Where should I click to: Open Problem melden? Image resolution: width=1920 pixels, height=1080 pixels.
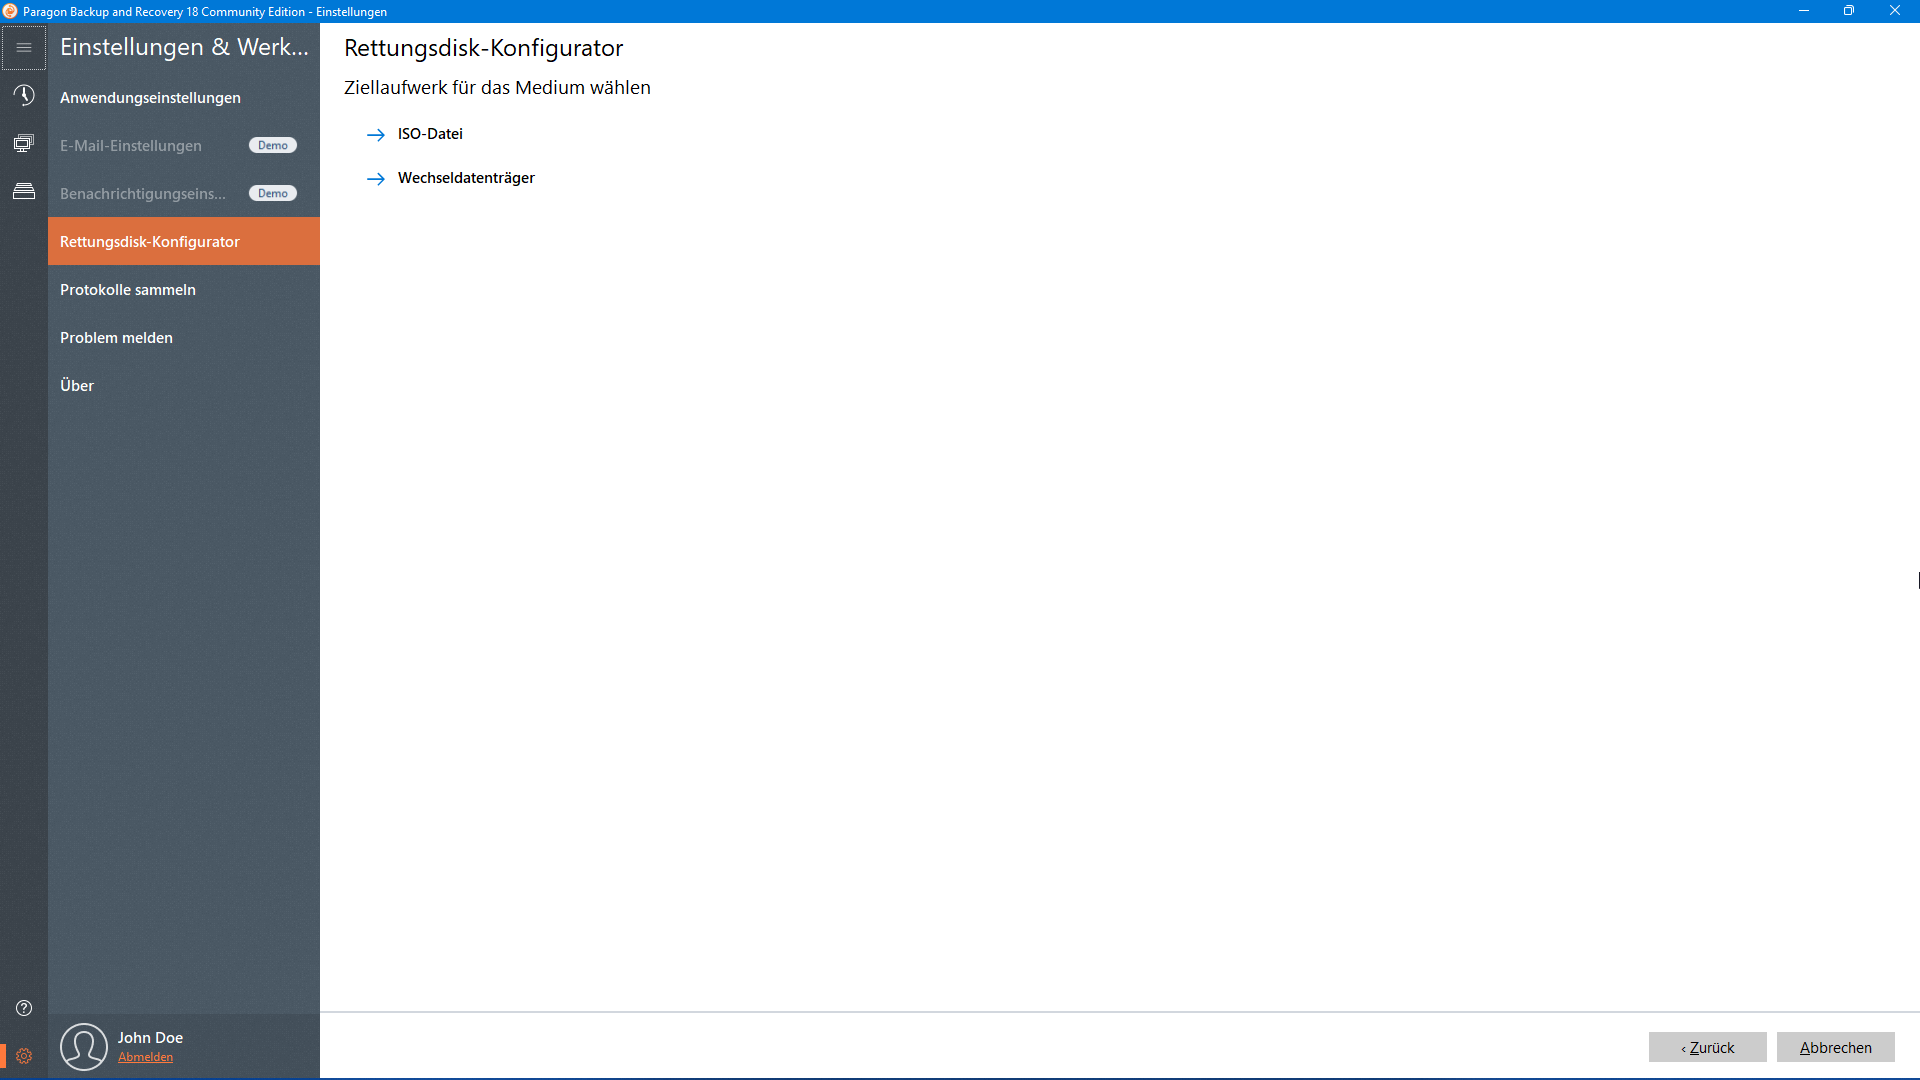click(x=116, y=338)
